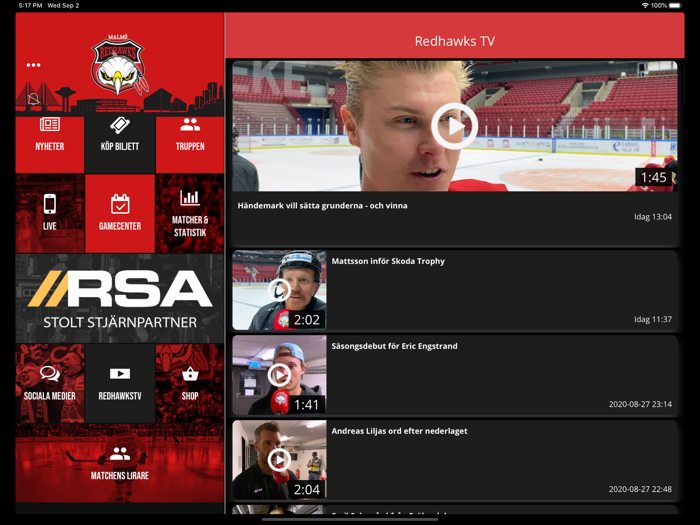
Task: Play Andreas Liljas video thumbnail
Action: click(x=279, y=460)
